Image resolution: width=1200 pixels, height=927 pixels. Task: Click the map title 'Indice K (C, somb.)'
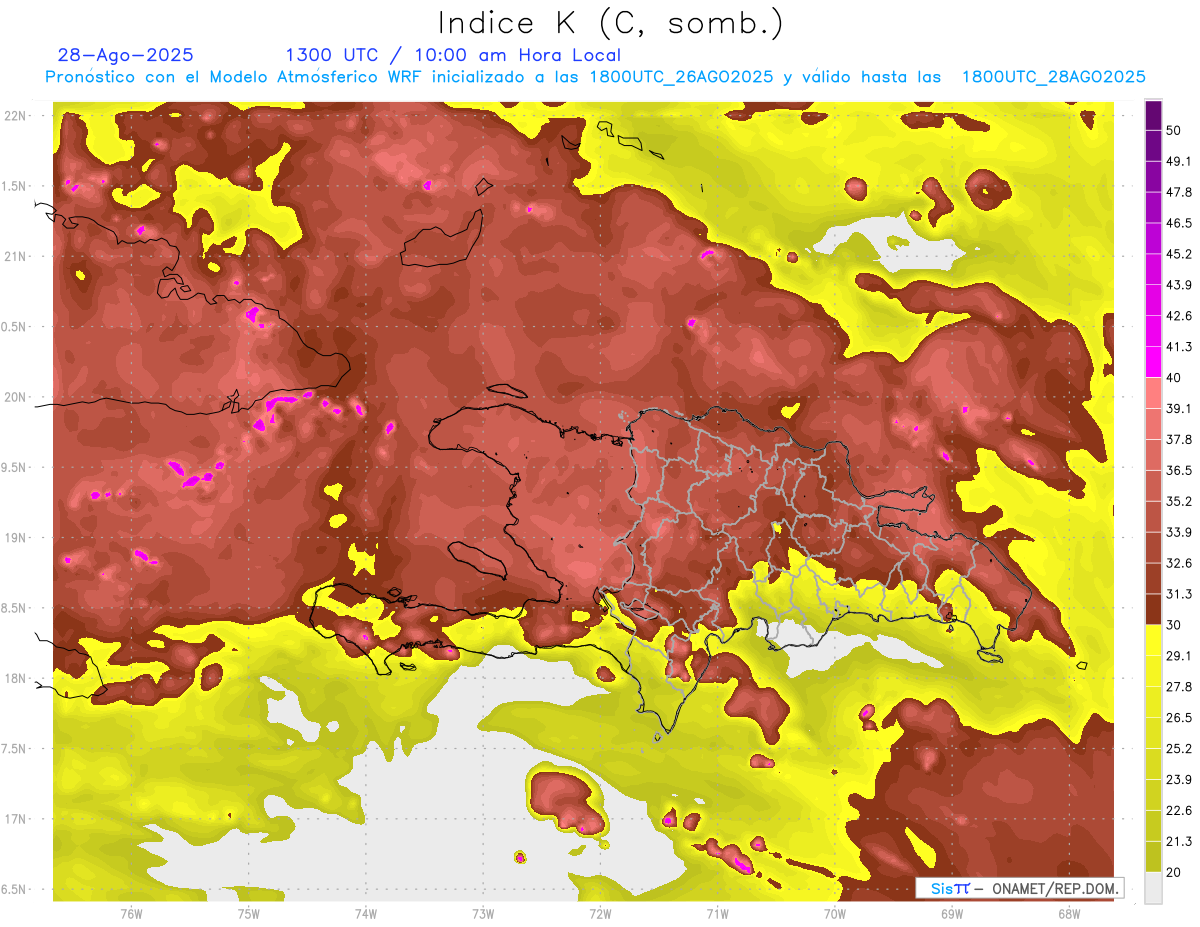tap(610, 23)
